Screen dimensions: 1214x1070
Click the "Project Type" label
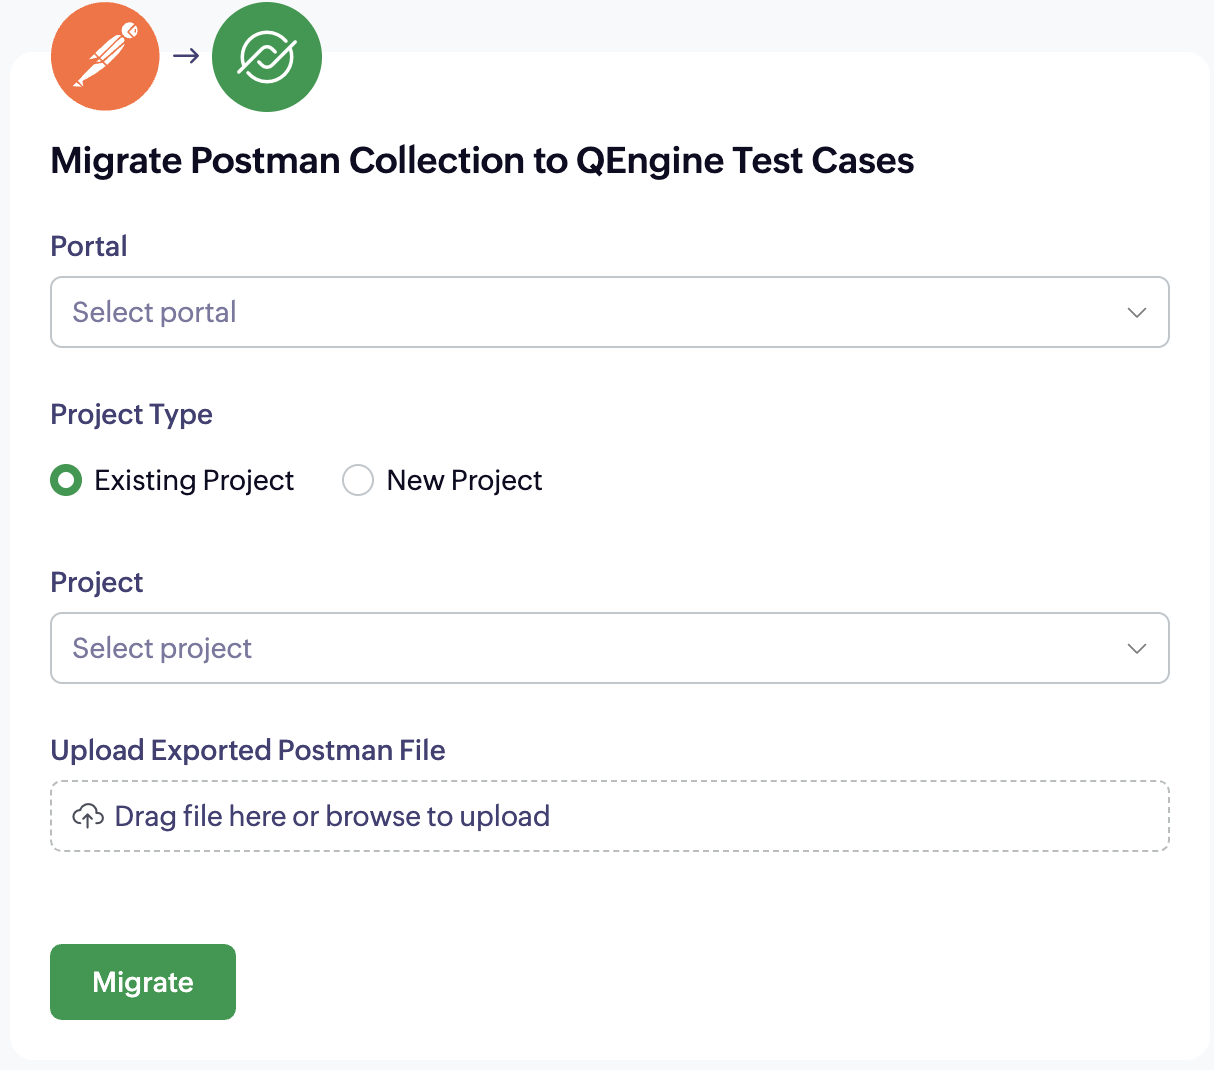pos(131,414)
